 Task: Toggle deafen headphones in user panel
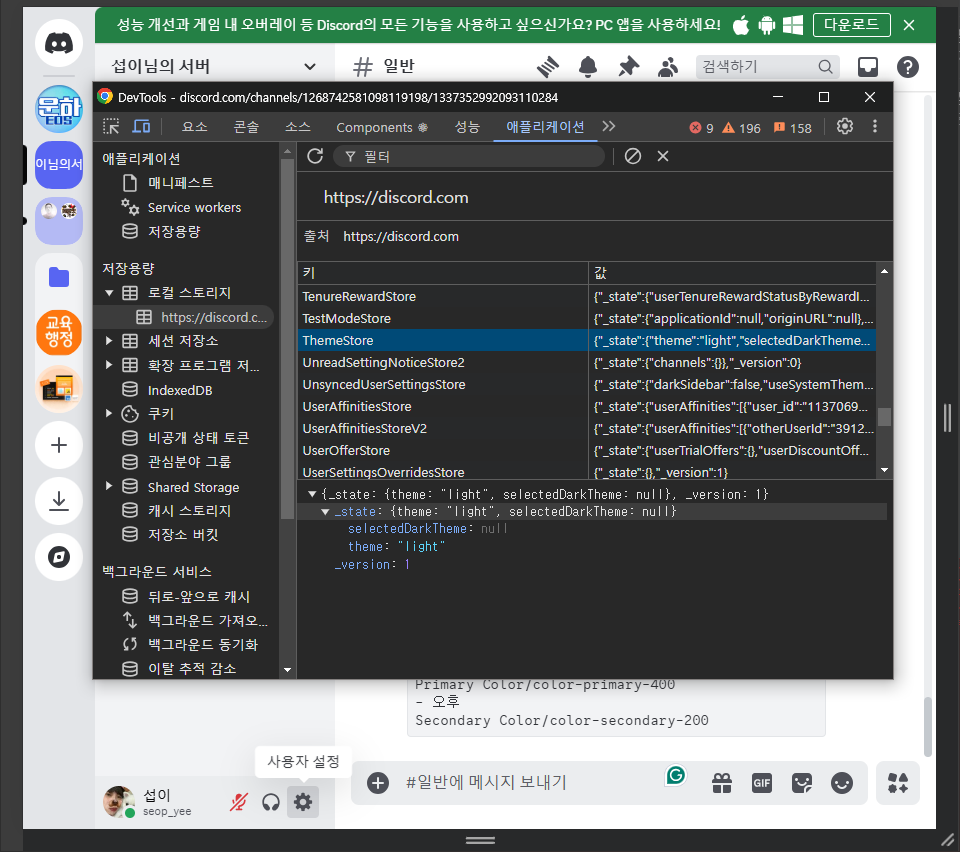click(271, 802)
